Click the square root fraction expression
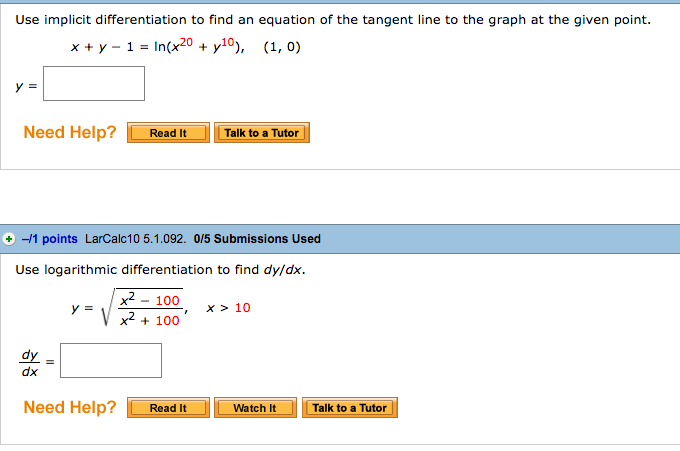The width and height of the screenshot is (680, 451). coord(143,307)
